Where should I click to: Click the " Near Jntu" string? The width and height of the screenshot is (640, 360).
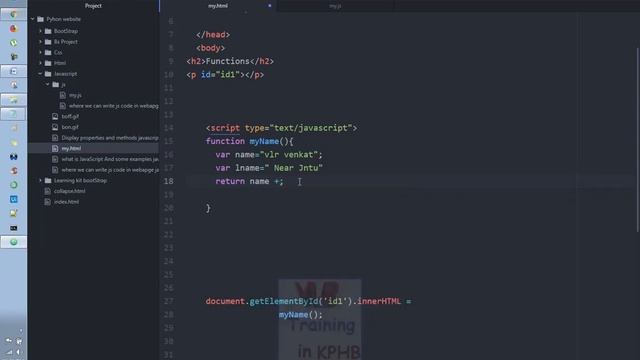[x=293, y=168]
